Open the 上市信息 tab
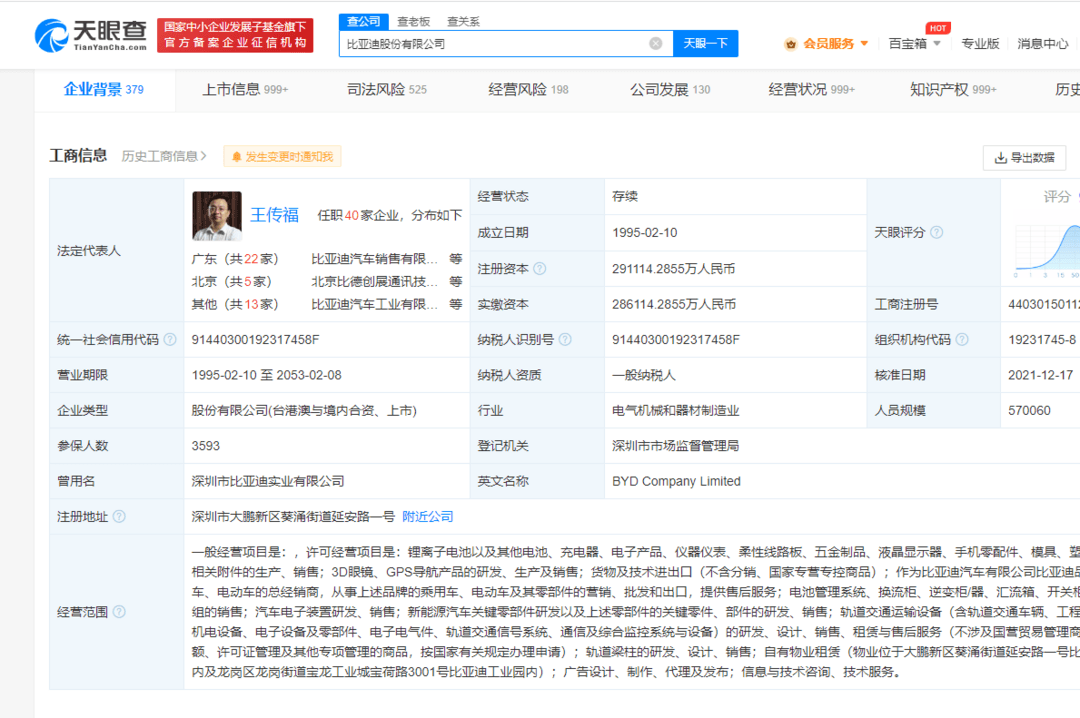Viewport: 1080px width, 718px height. 245,90
